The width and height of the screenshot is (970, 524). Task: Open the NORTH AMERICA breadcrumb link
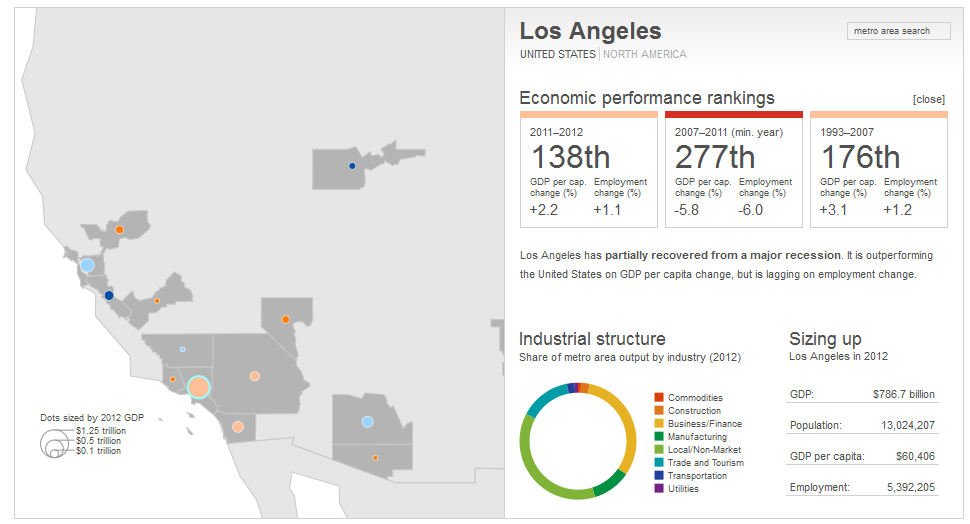pyautogui.click(x=645, y=55)
